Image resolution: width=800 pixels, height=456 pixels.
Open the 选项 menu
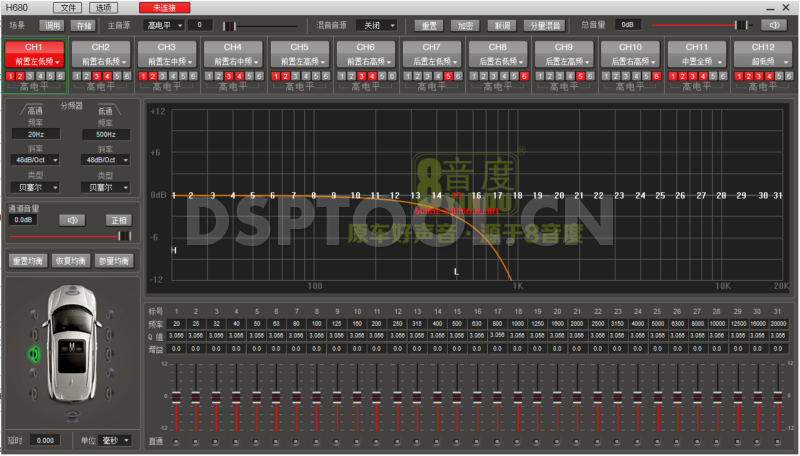click(103, 7)
